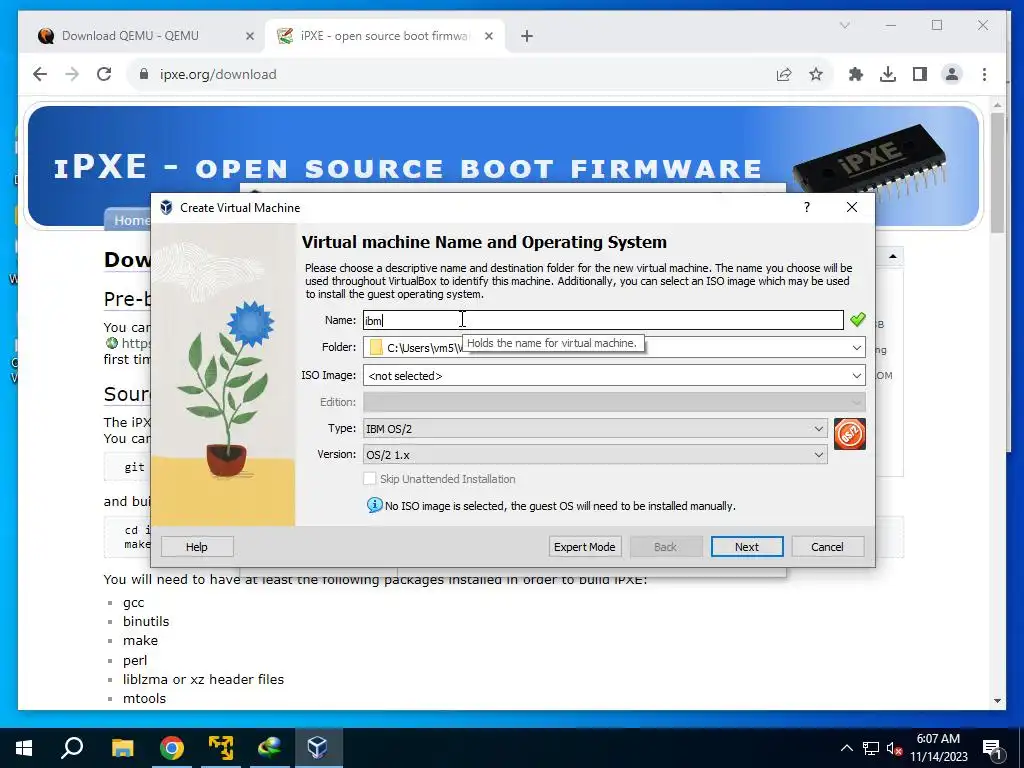Open the Type IBM OS/2 dropdown
This screenshot has width=1024, height=768.
(x=595, y=428)
